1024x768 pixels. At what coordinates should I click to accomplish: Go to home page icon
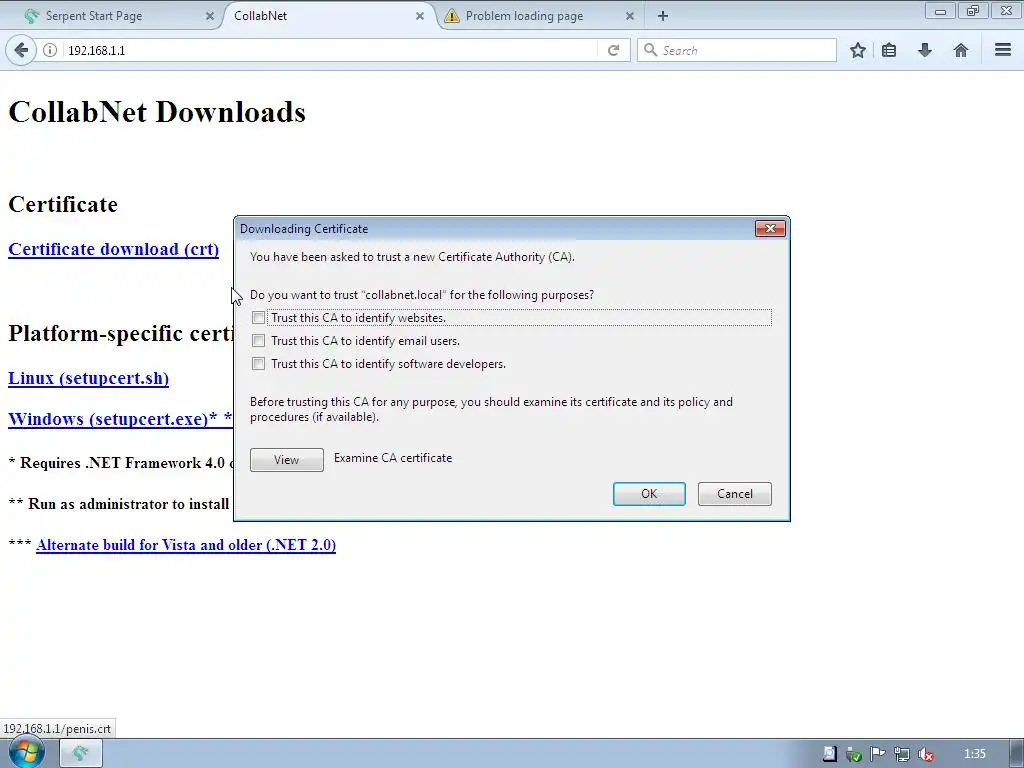961,50
